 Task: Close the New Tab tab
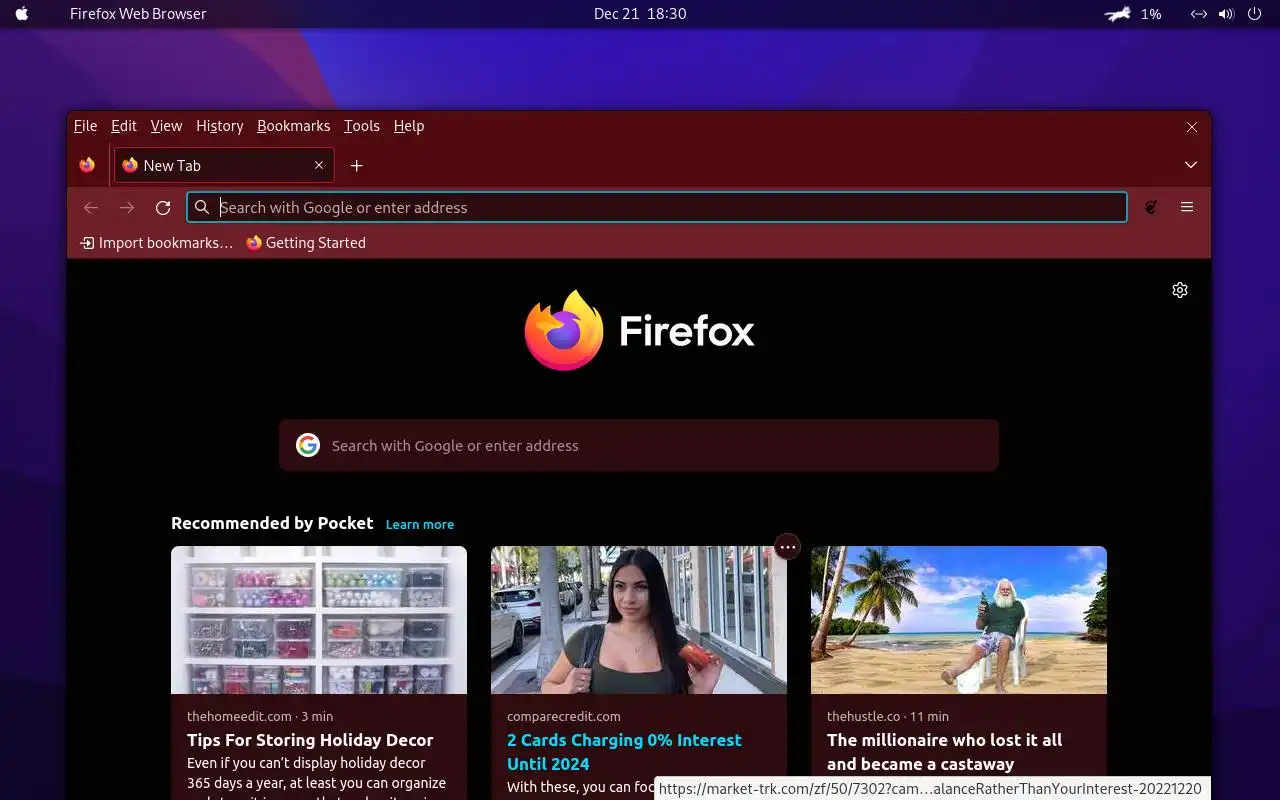(319, 165)
